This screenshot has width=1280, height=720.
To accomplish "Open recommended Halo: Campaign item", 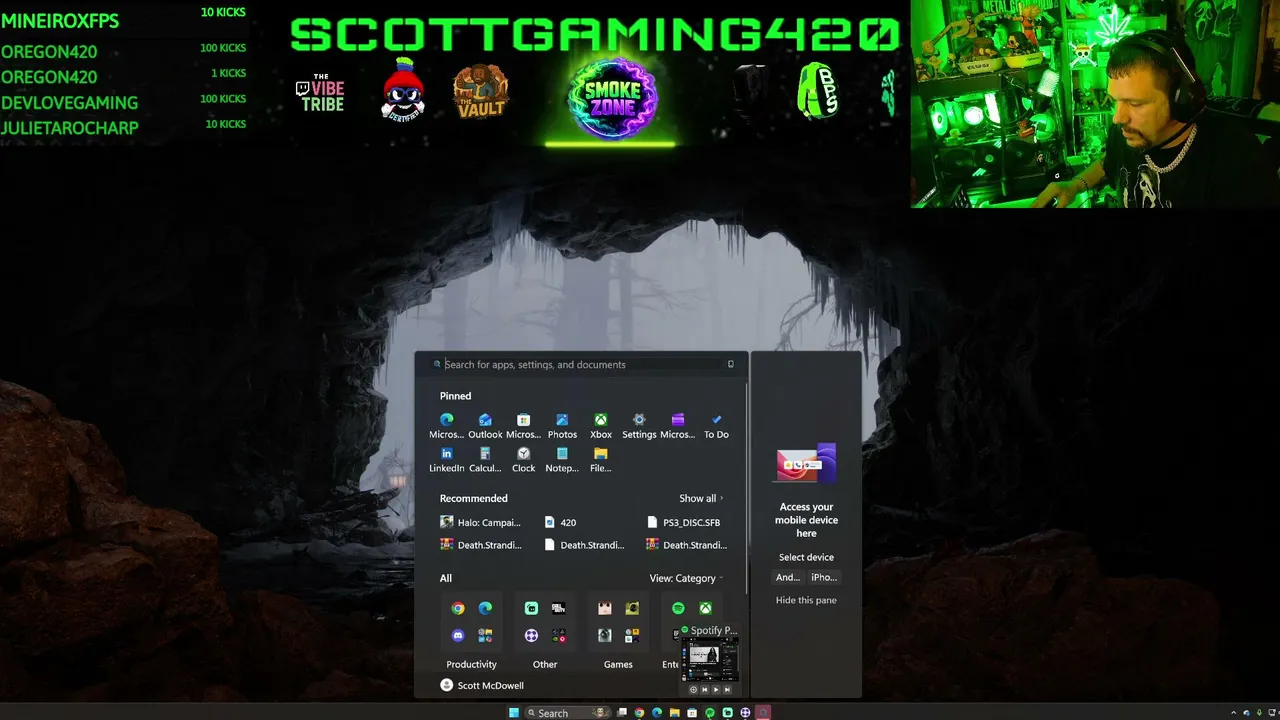I will [x=481, y=522].
